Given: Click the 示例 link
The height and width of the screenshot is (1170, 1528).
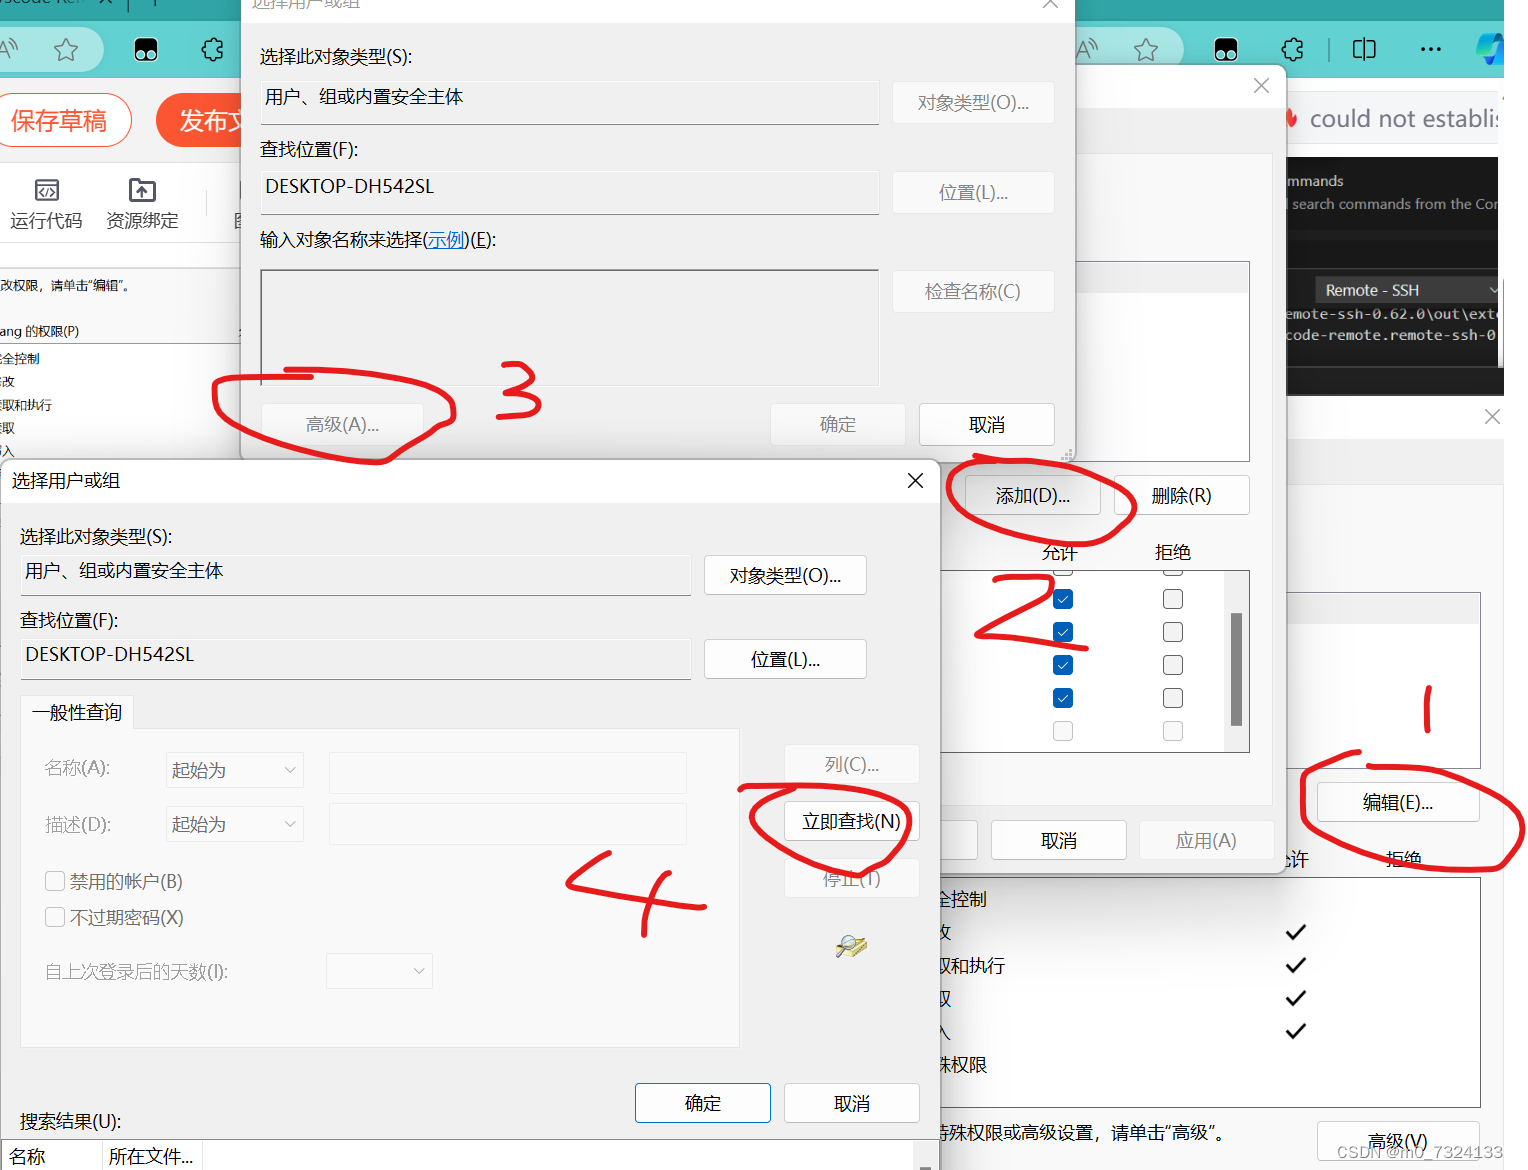Looking at the screenshot, I should tap(447, 240).
